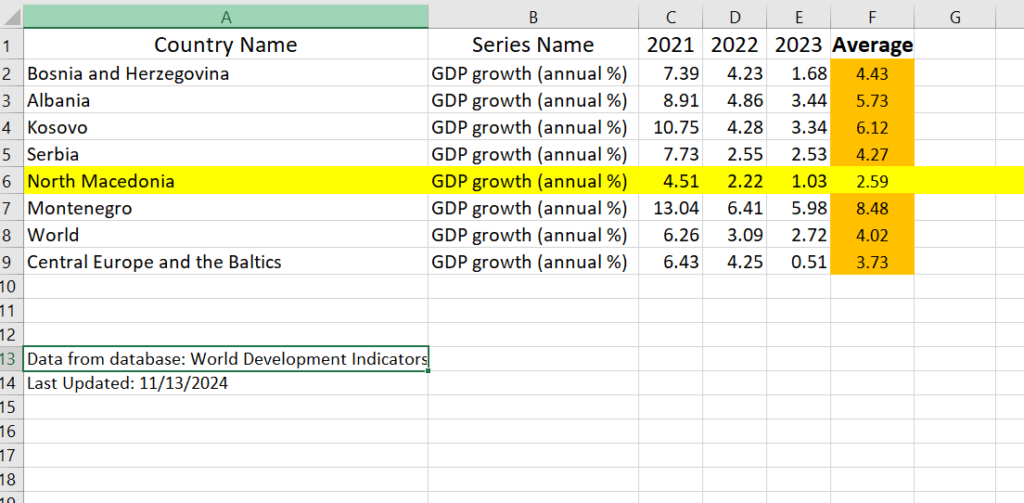Select row 6 header
Image resolution: width=1024 pixels, height=503 pixels.
pyautogui.click(x=10, y=181)
